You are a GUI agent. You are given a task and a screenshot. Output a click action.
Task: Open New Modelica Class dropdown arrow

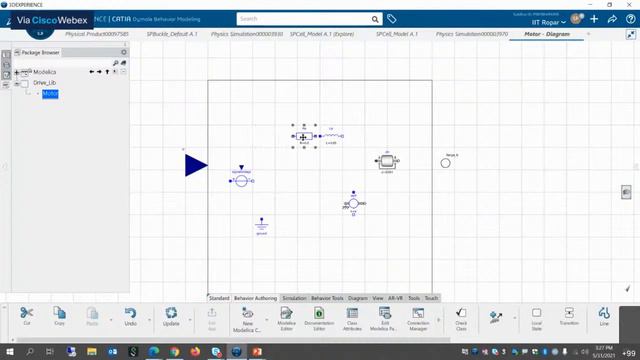click(x=267, y=320)
